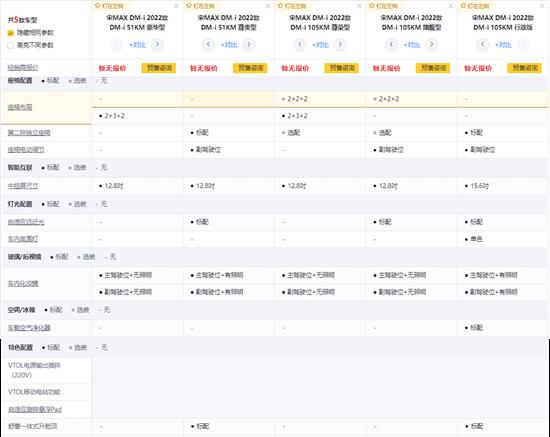Screen dimensions: 550x437
Task: Open the 自适应旋转悬浮Pad parameter link
Action: (x=35, y=409)
